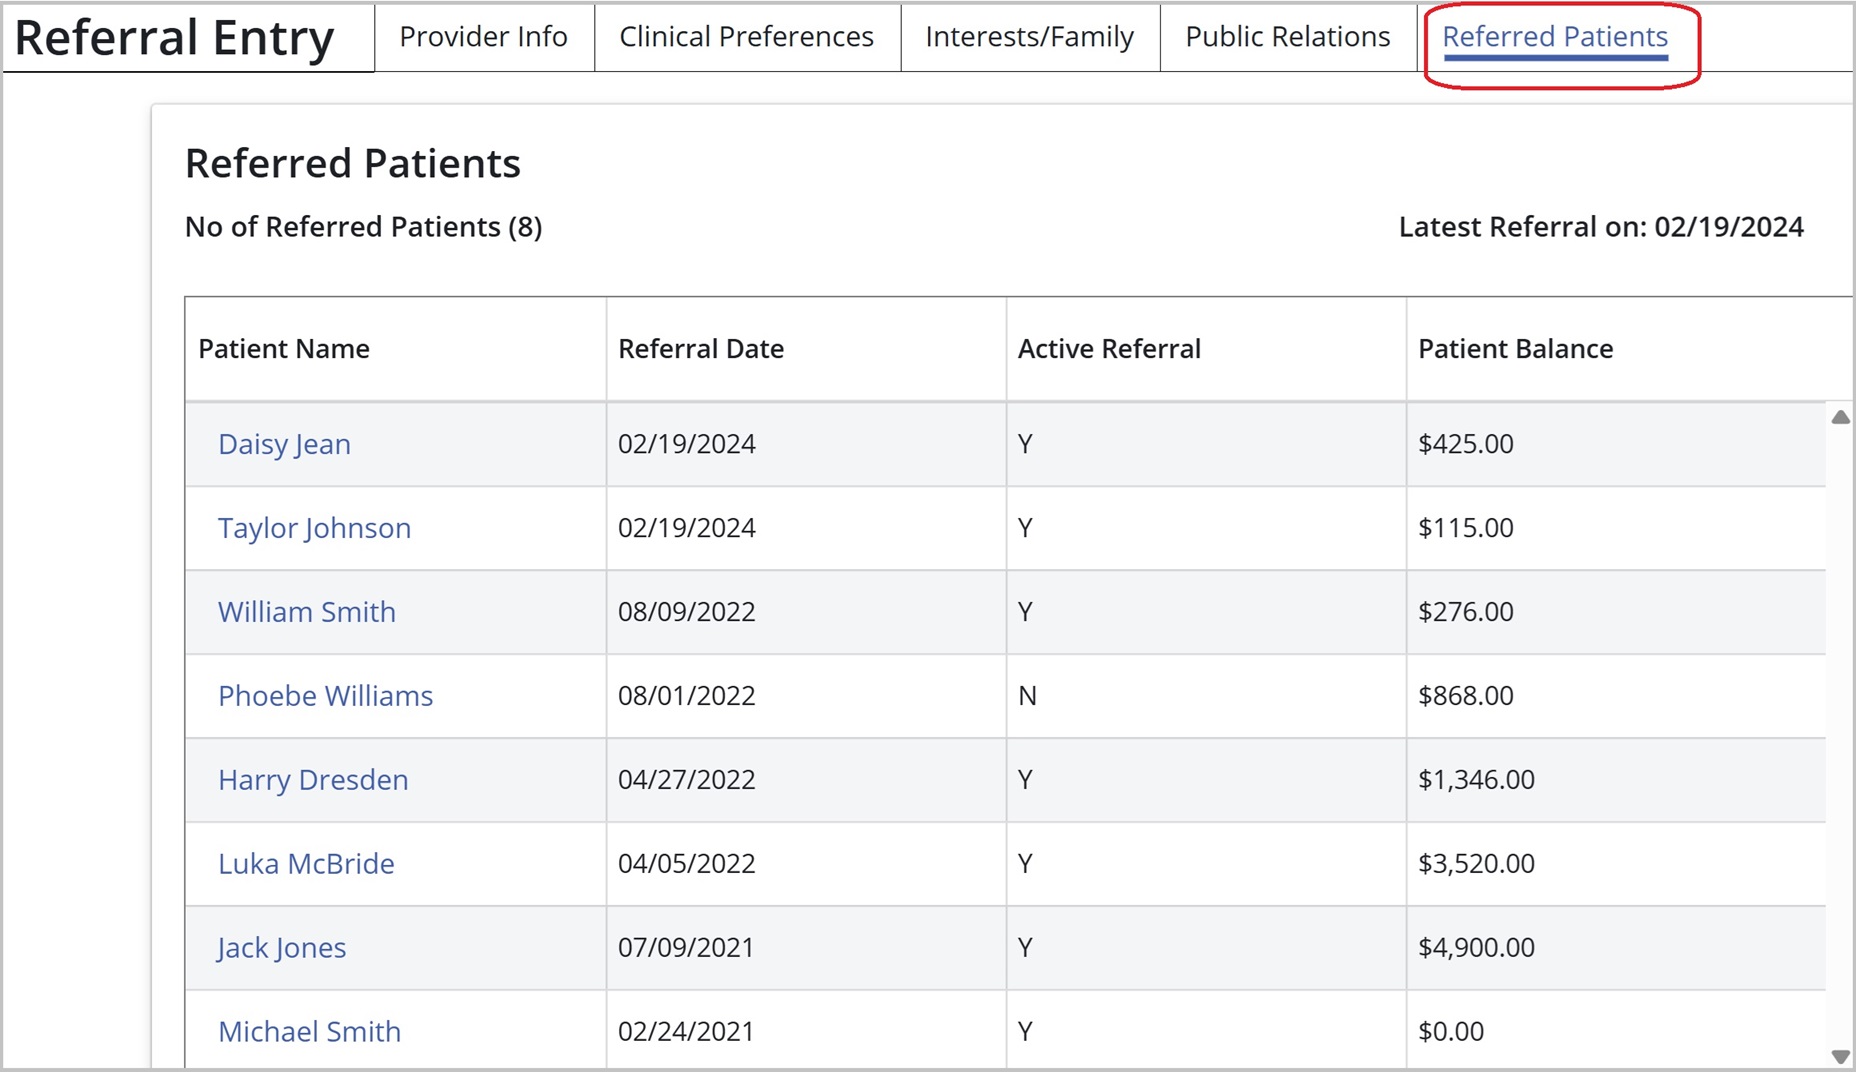Open Taylor Johnson patient link
Screen dimensions: 1856x1072
(x=314, y=528)
